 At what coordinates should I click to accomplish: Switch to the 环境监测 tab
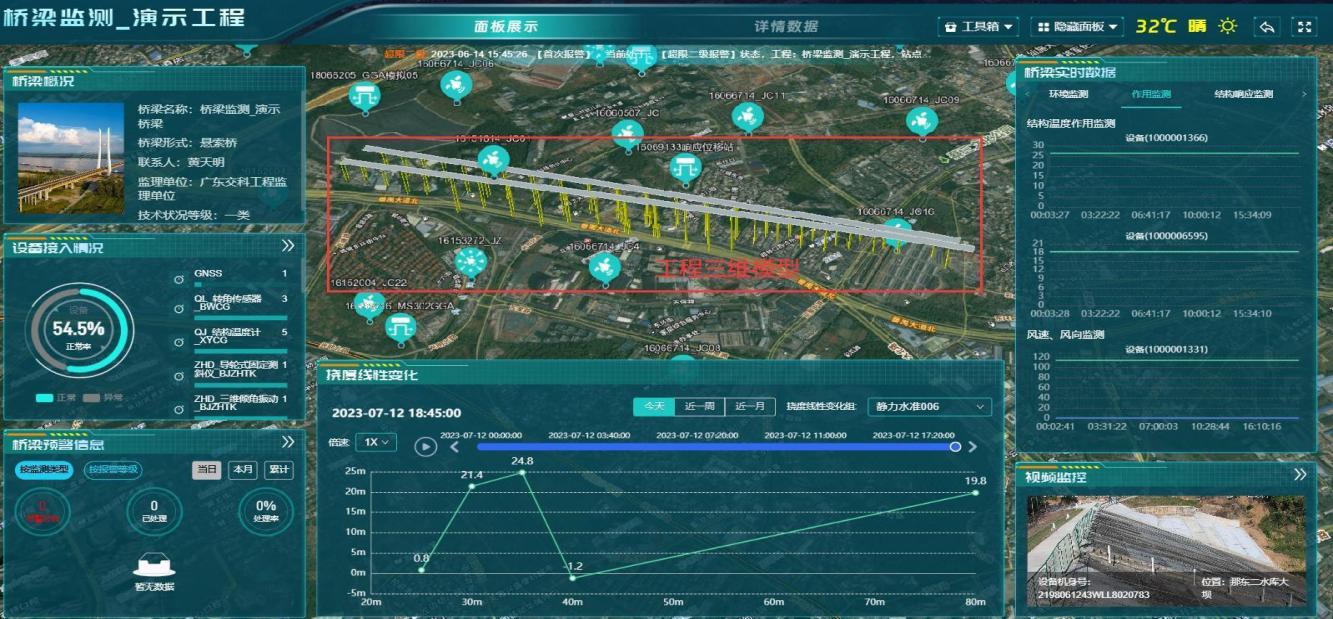(x=1068, y=94)
